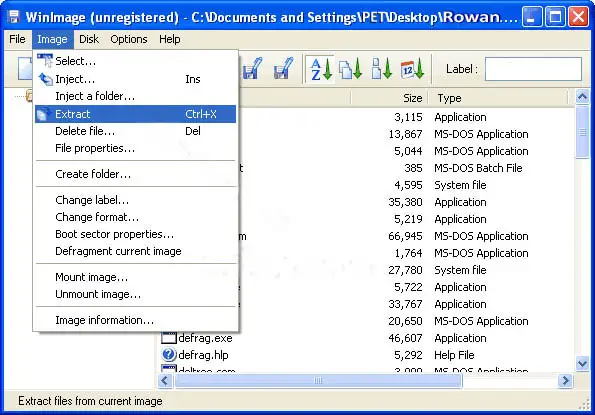This screenshot has height=415, width=595.
Task: Click the Help File type cell
Action: point(454,355)
